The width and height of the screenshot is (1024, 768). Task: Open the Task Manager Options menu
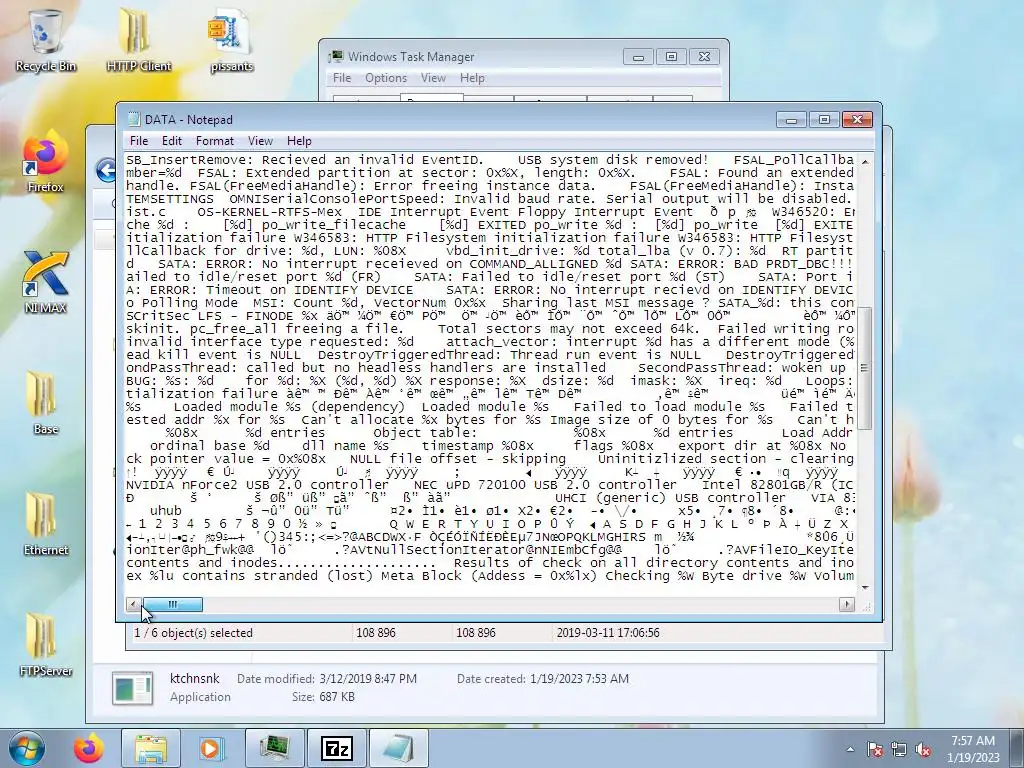click(385, 78)
